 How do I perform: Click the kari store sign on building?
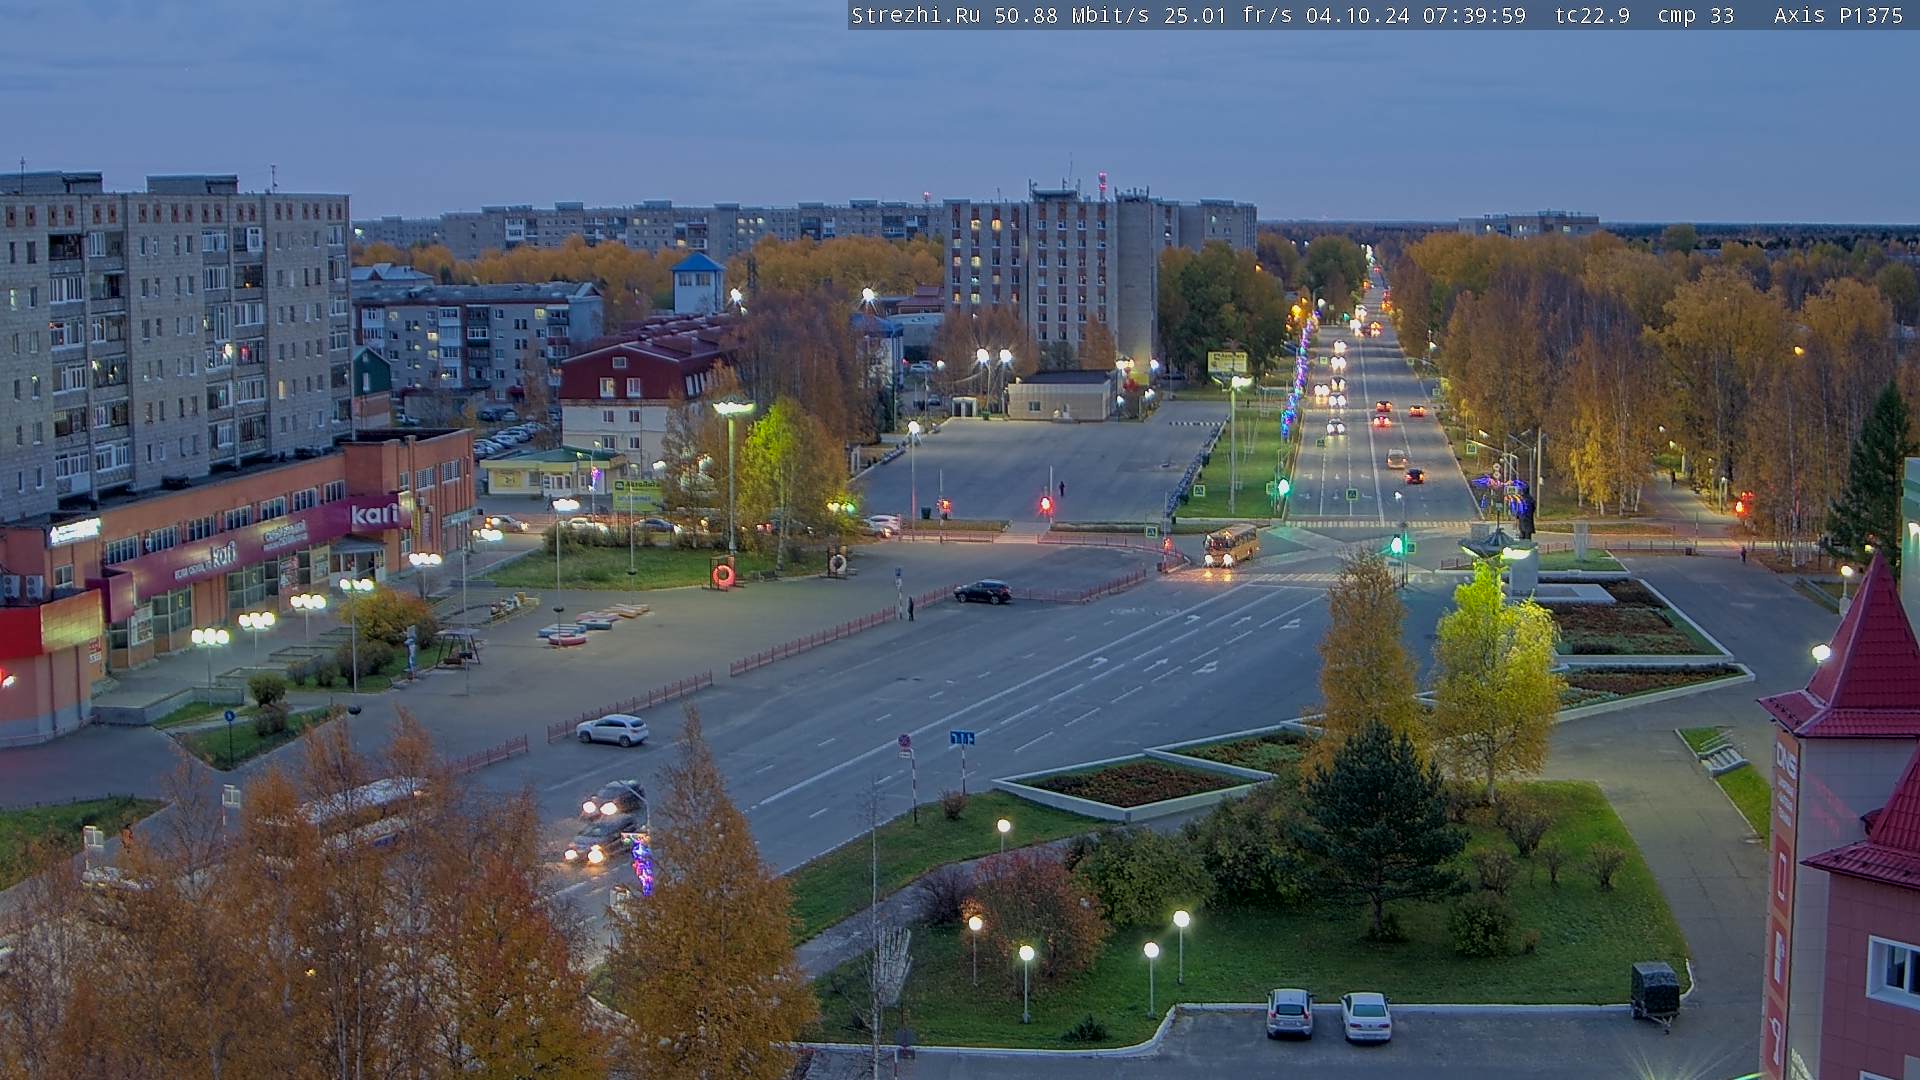tap(374, 515)
